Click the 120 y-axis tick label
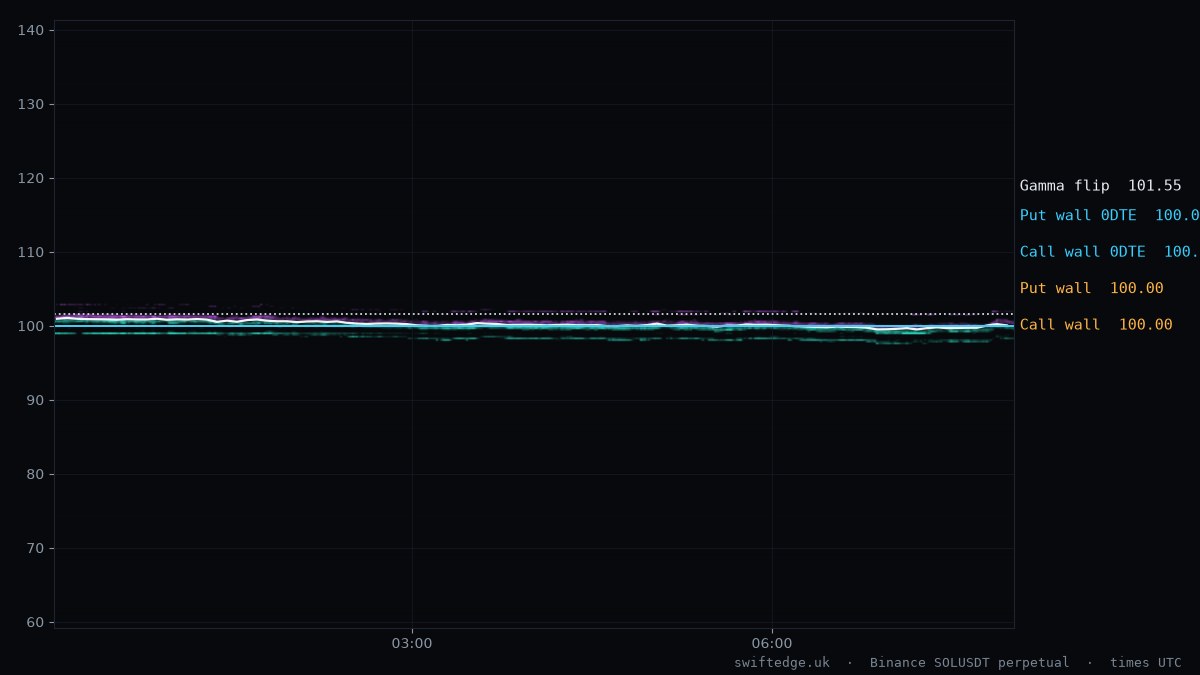Image resolution: width=1200 pixels, height=675 pixels. pos(31,179)
